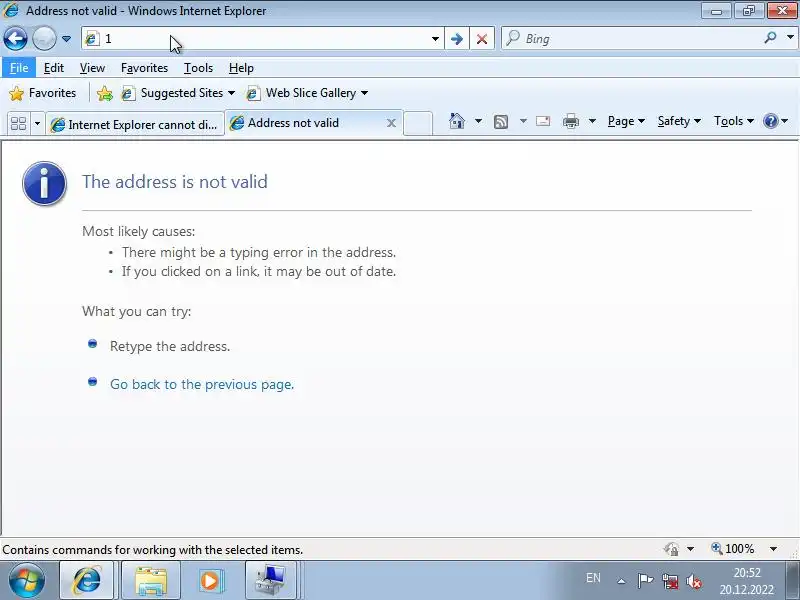
Task: Switch to 'Internet Explorer cannot di...' tab
Action: (135, 124)
